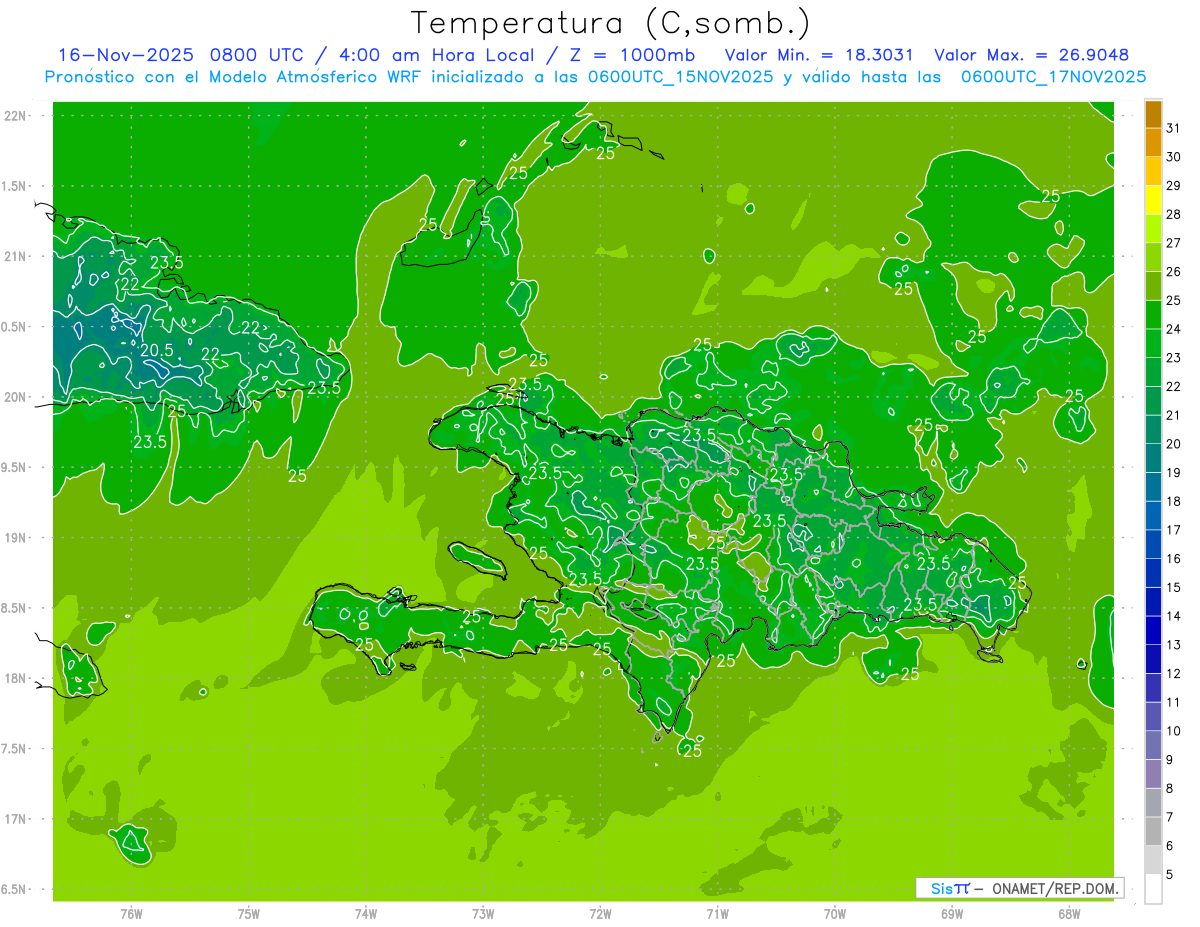Select the 'Valor Min. = 18.3031' text

tap(819, 55)
